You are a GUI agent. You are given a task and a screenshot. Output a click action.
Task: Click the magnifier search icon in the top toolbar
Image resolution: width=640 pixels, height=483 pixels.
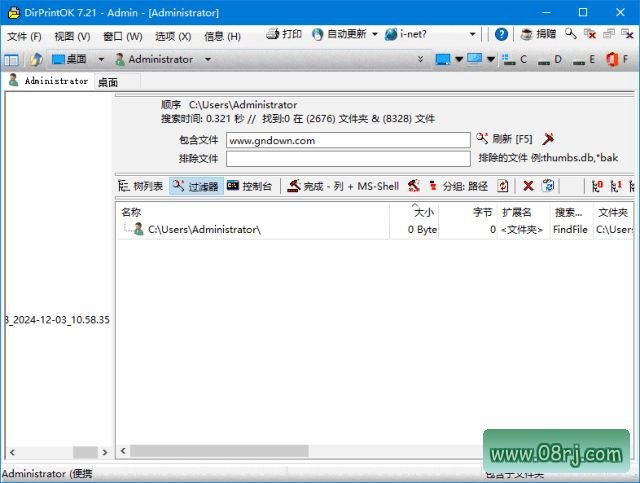571,34
